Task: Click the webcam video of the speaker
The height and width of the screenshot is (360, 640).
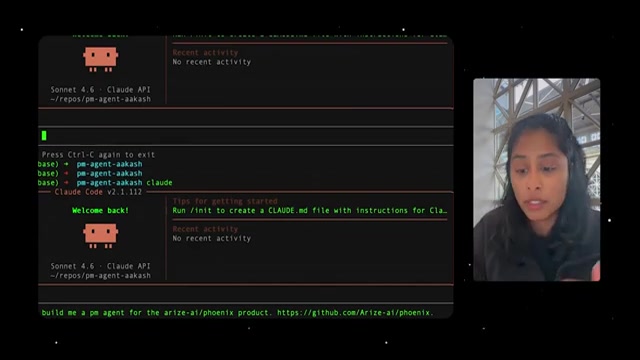Action: click(x=537, y=180)
